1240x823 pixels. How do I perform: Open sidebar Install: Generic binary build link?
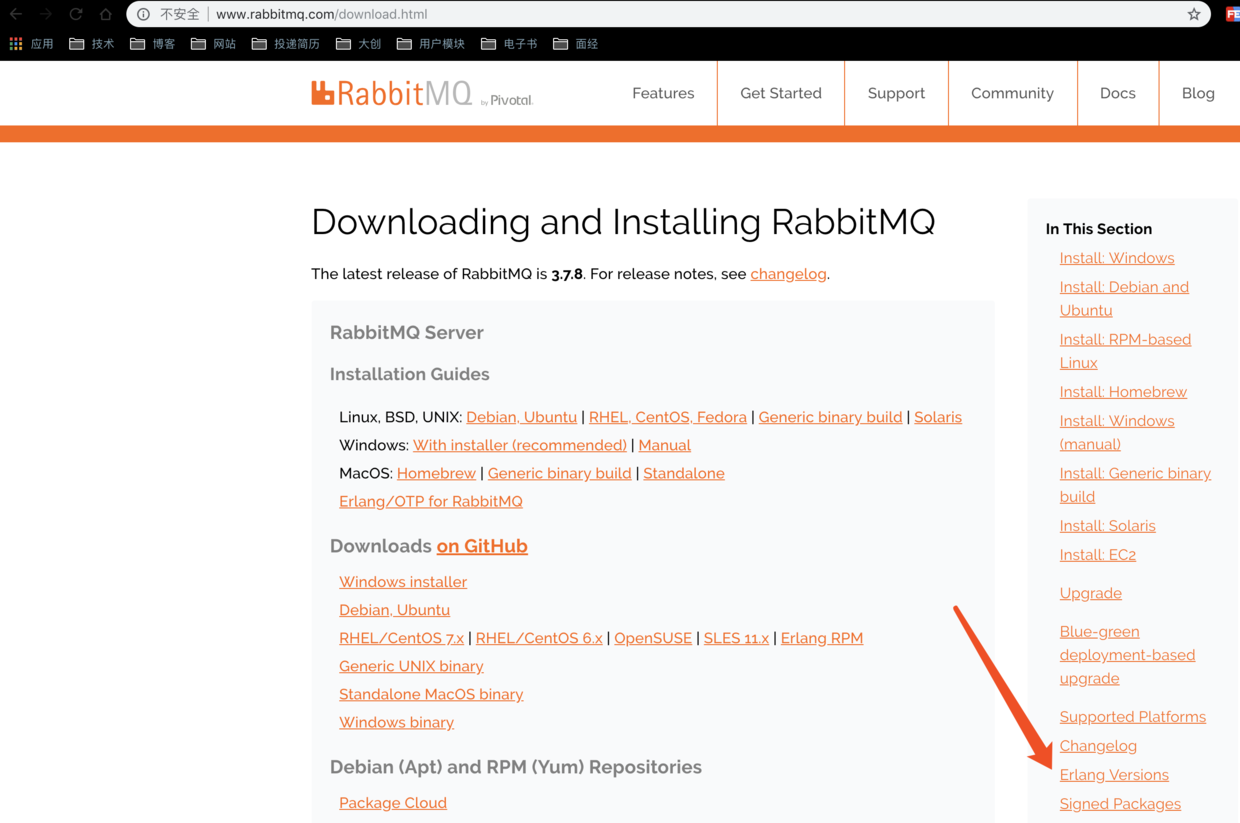[x=1135, y=485]
